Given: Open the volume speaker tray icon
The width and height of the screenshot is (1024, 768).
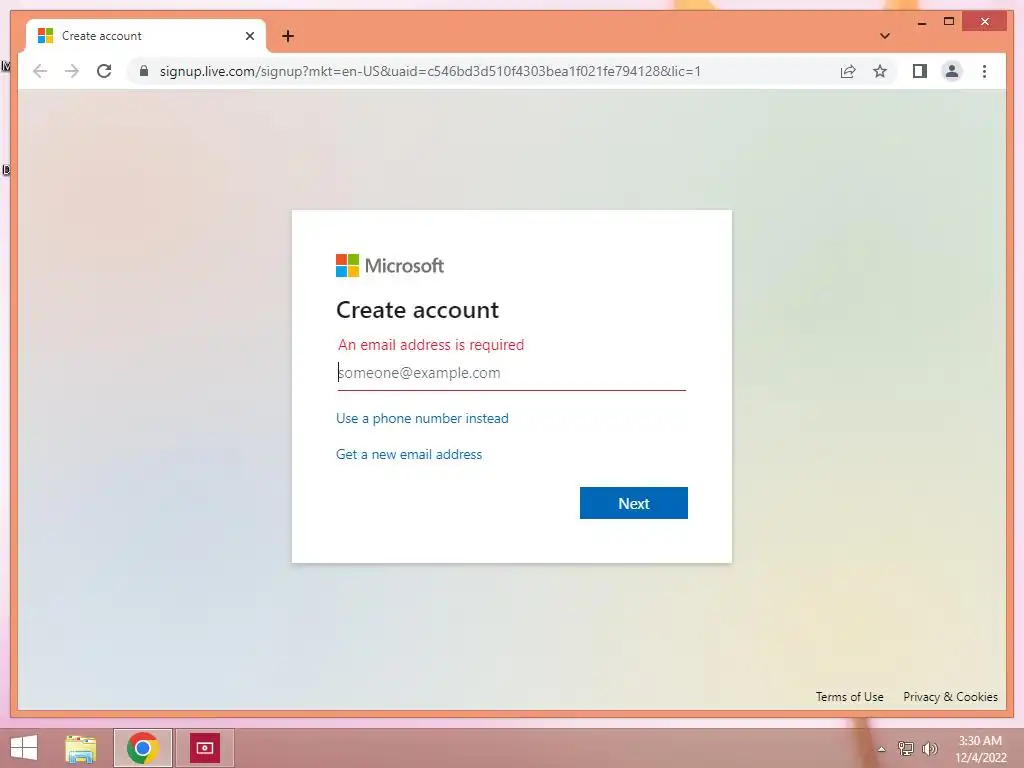Looking at the screenshot, I should point(929,748).
